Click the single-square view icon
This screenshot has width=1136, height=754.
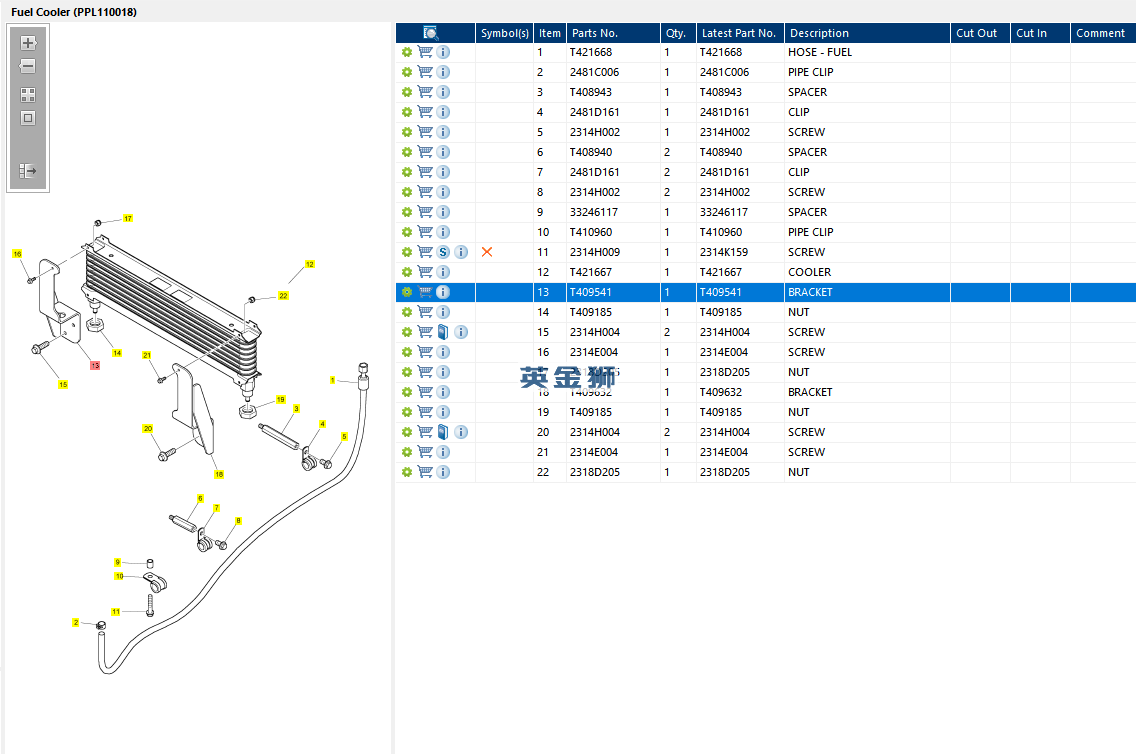28,118
